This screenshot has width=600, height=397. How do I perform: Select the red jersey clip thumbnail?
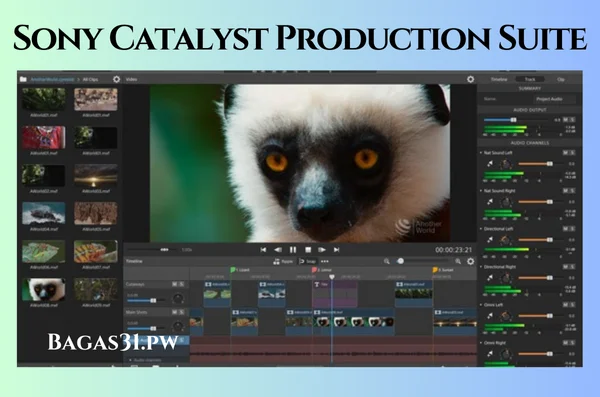pos(43,137)
